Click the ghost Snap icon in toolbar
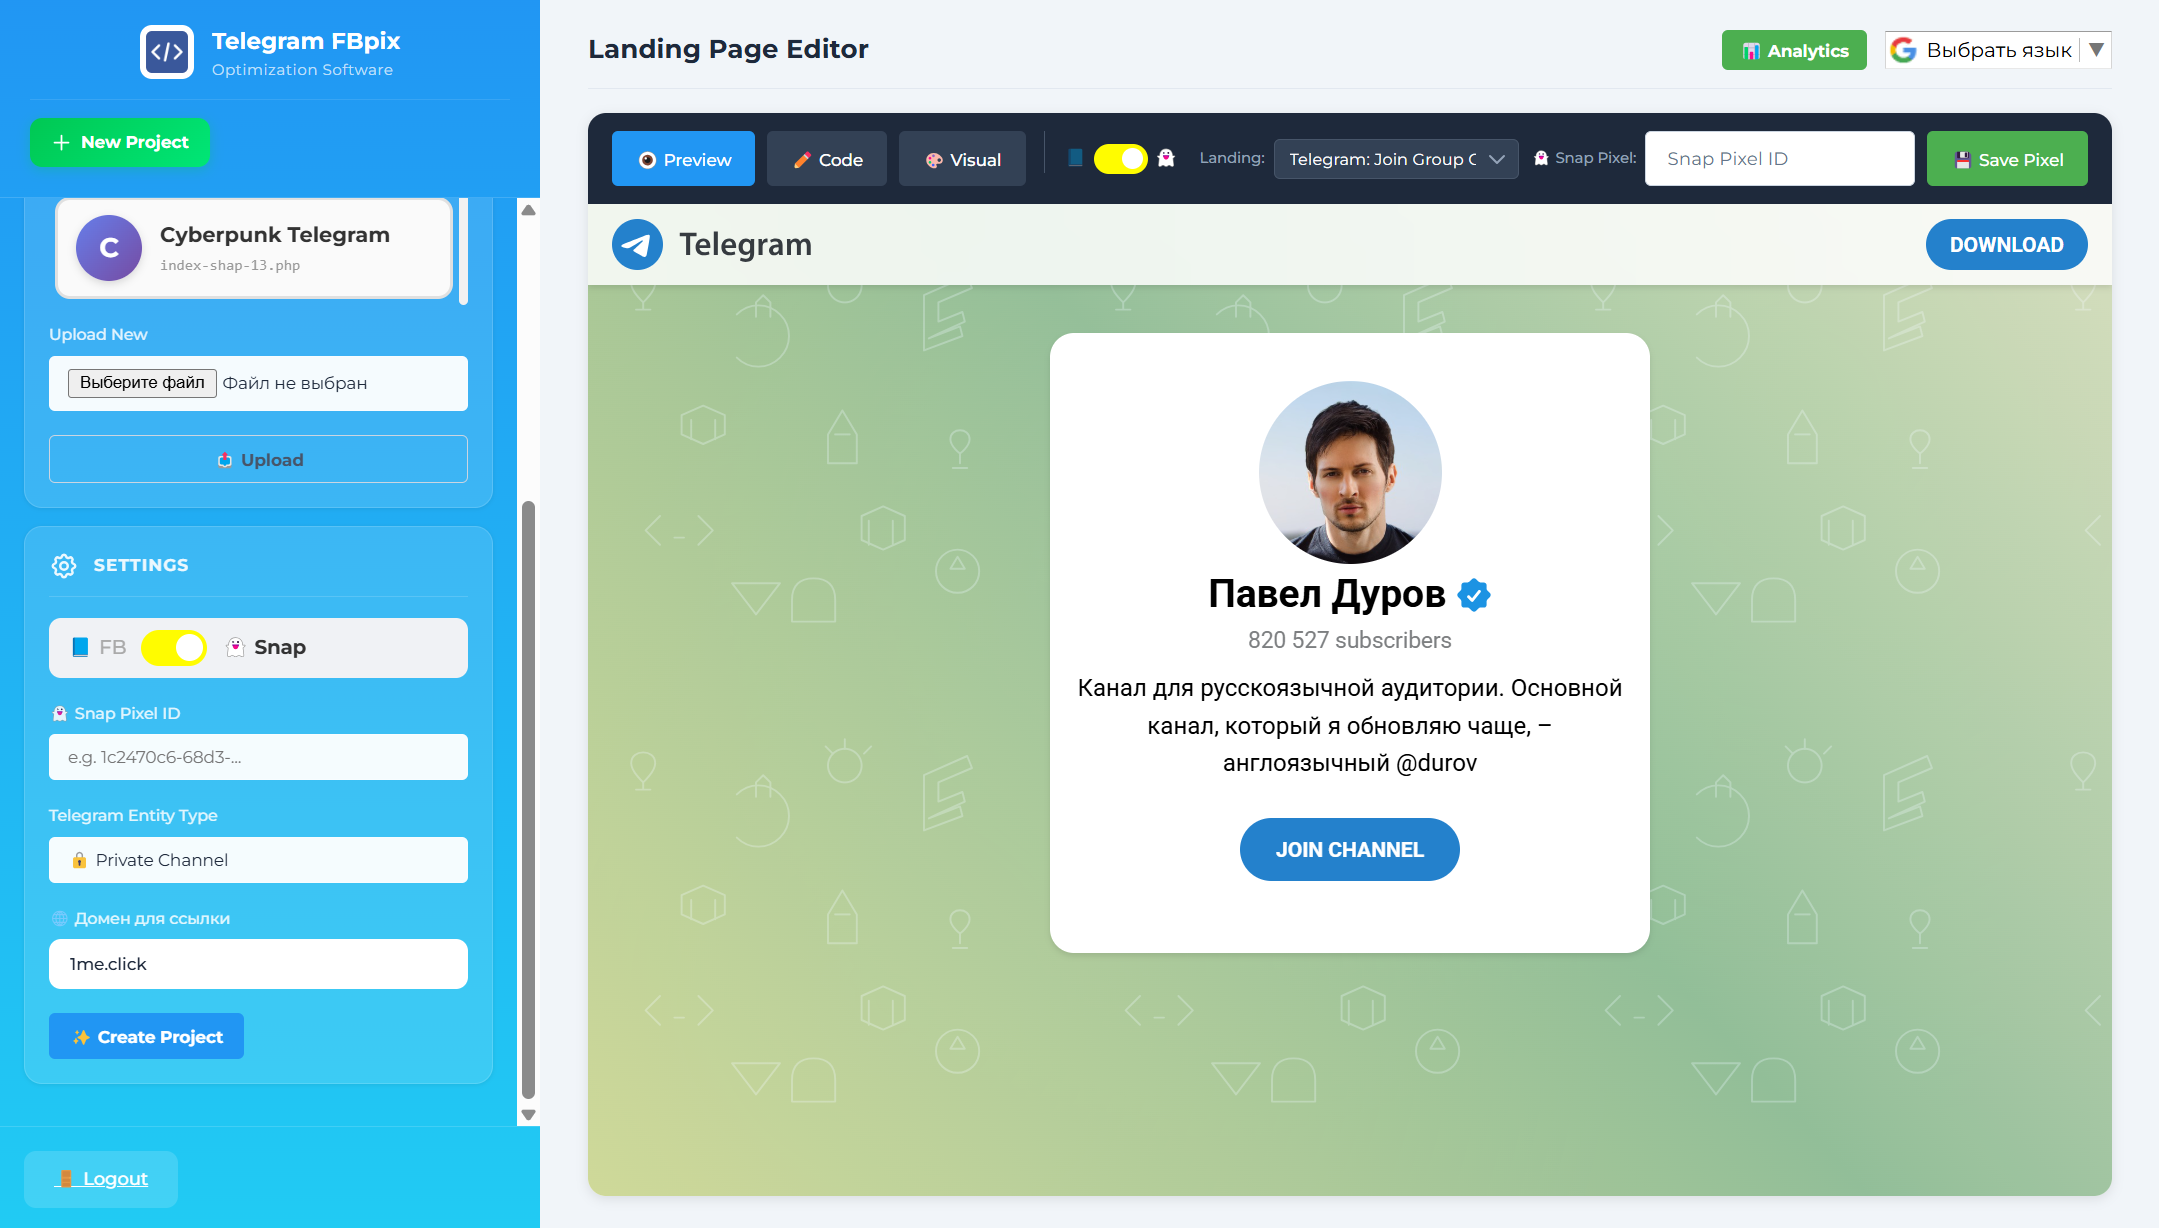Viewport: 2159px width, 1228px height. (1166, 158)
